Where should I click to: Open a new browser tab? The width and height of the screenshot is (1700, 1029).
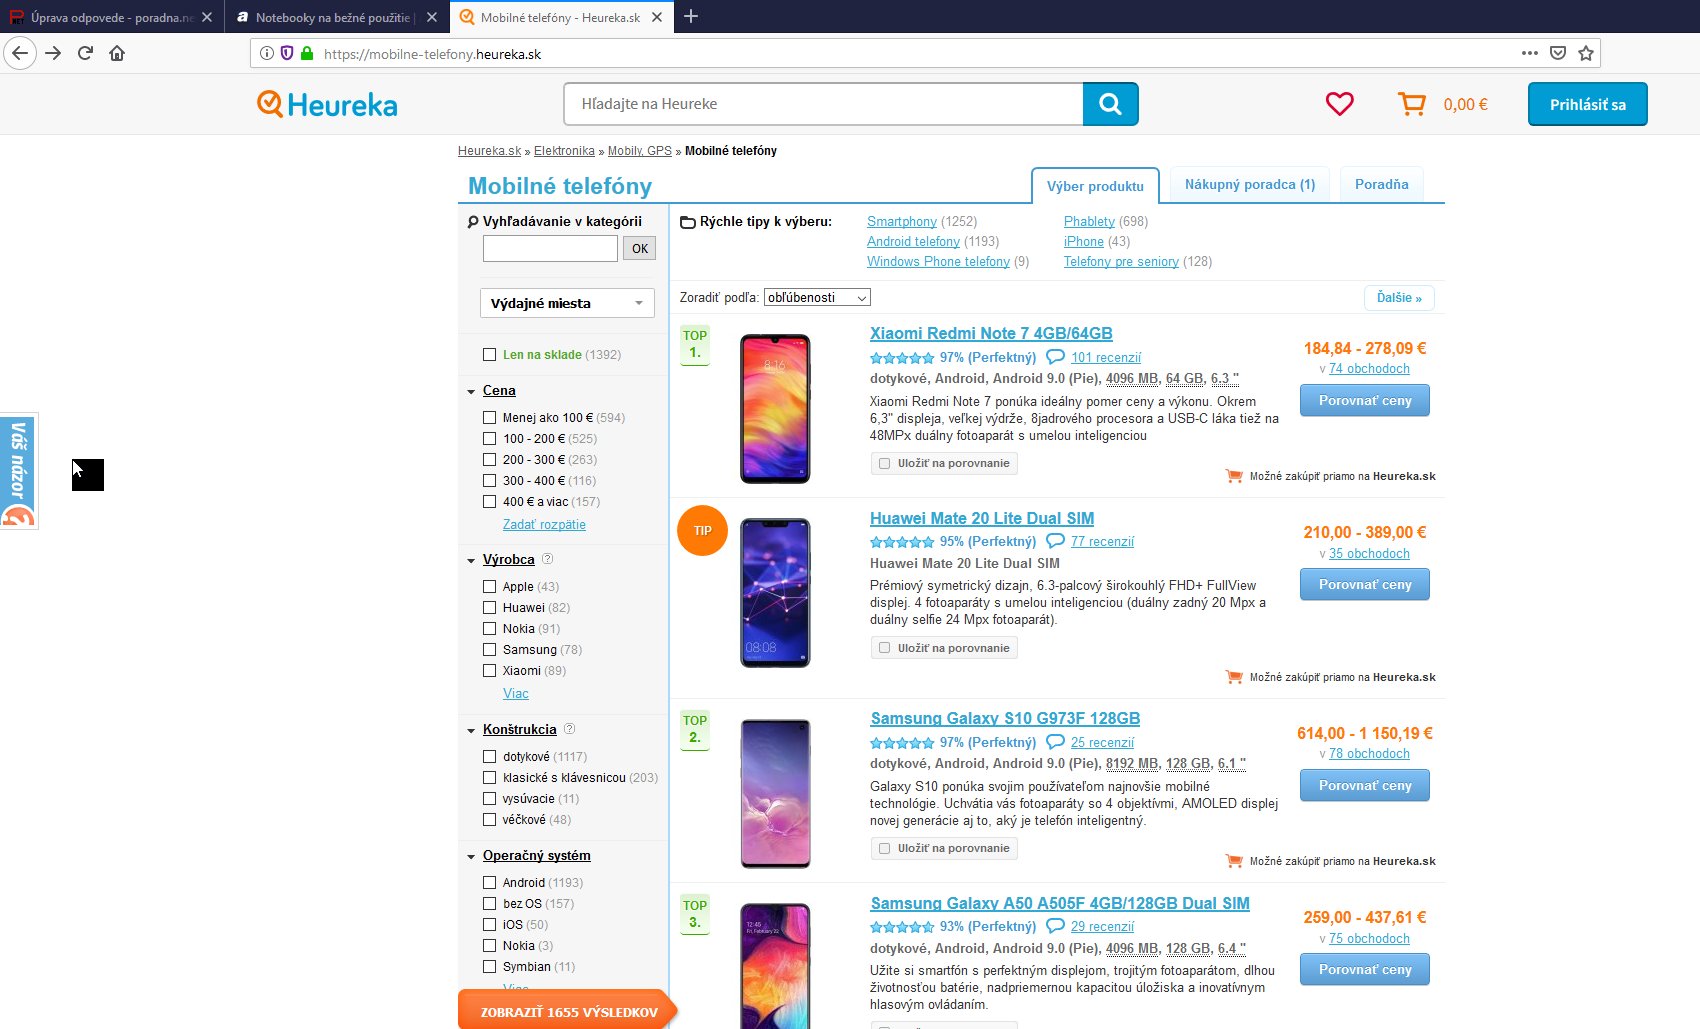click(x=691, y=16)
